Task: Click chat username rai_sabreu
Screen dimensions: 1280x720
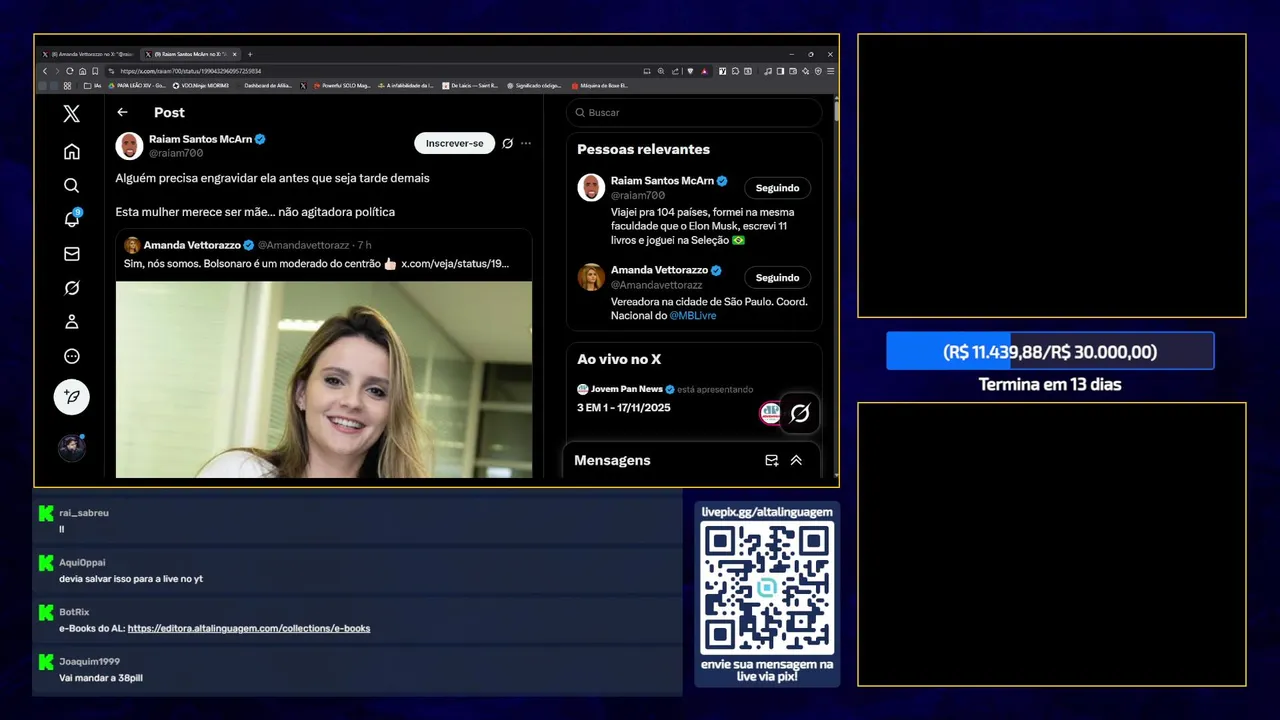Action: click(84, 513)
